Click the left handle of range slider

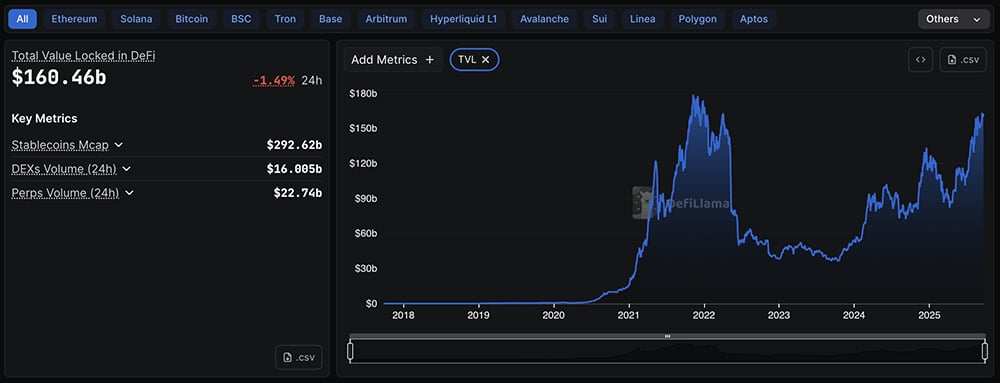click(350, 351)
